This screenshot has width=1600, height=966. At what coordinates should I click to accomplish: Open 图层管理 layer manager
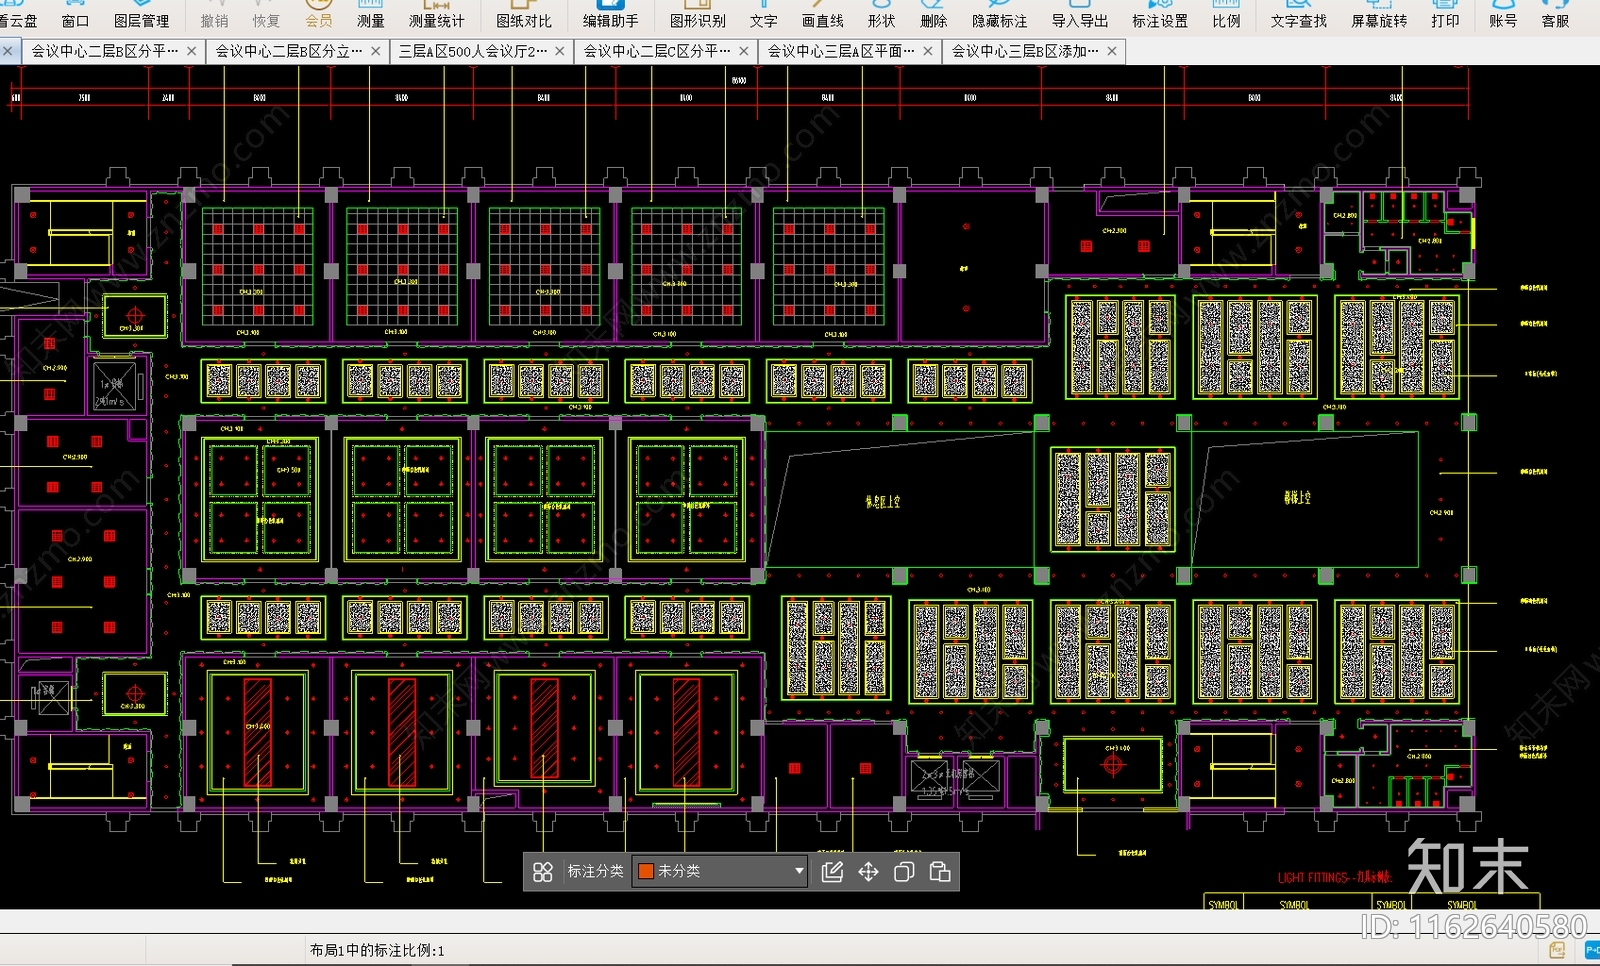142,14
